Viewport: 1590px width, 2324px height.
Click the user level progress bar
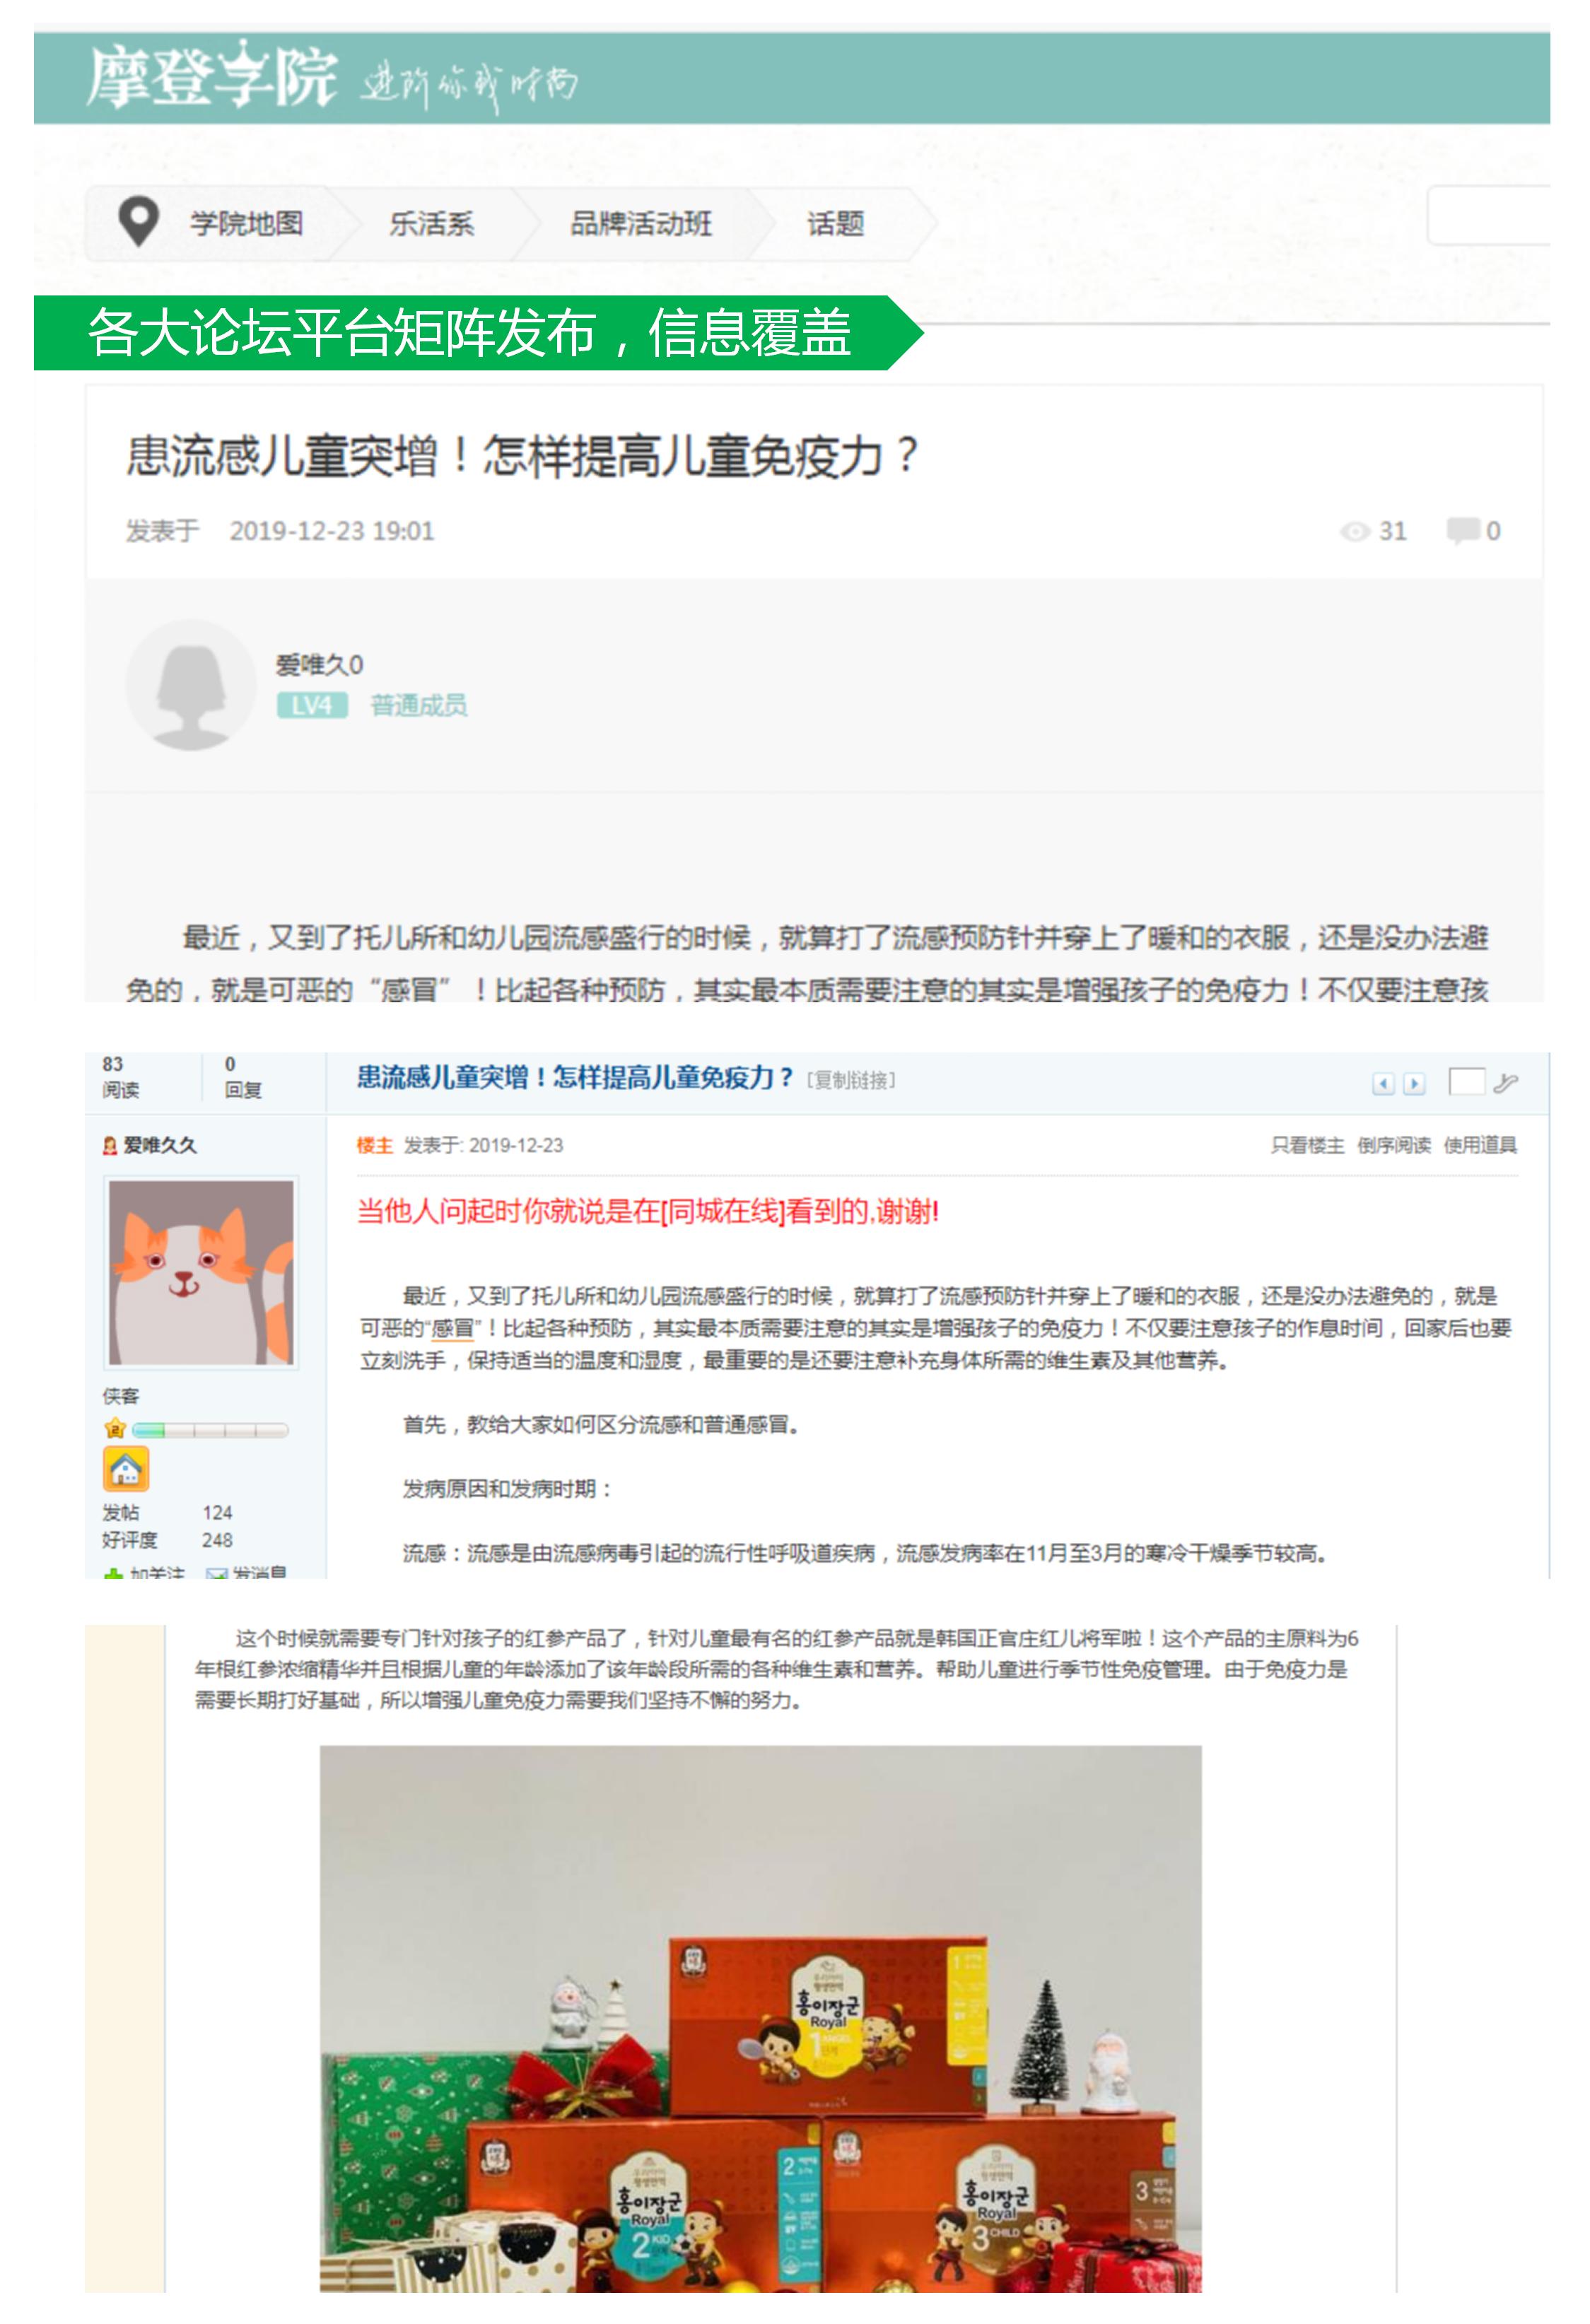pyautogui.click(x=210, y=1430)
